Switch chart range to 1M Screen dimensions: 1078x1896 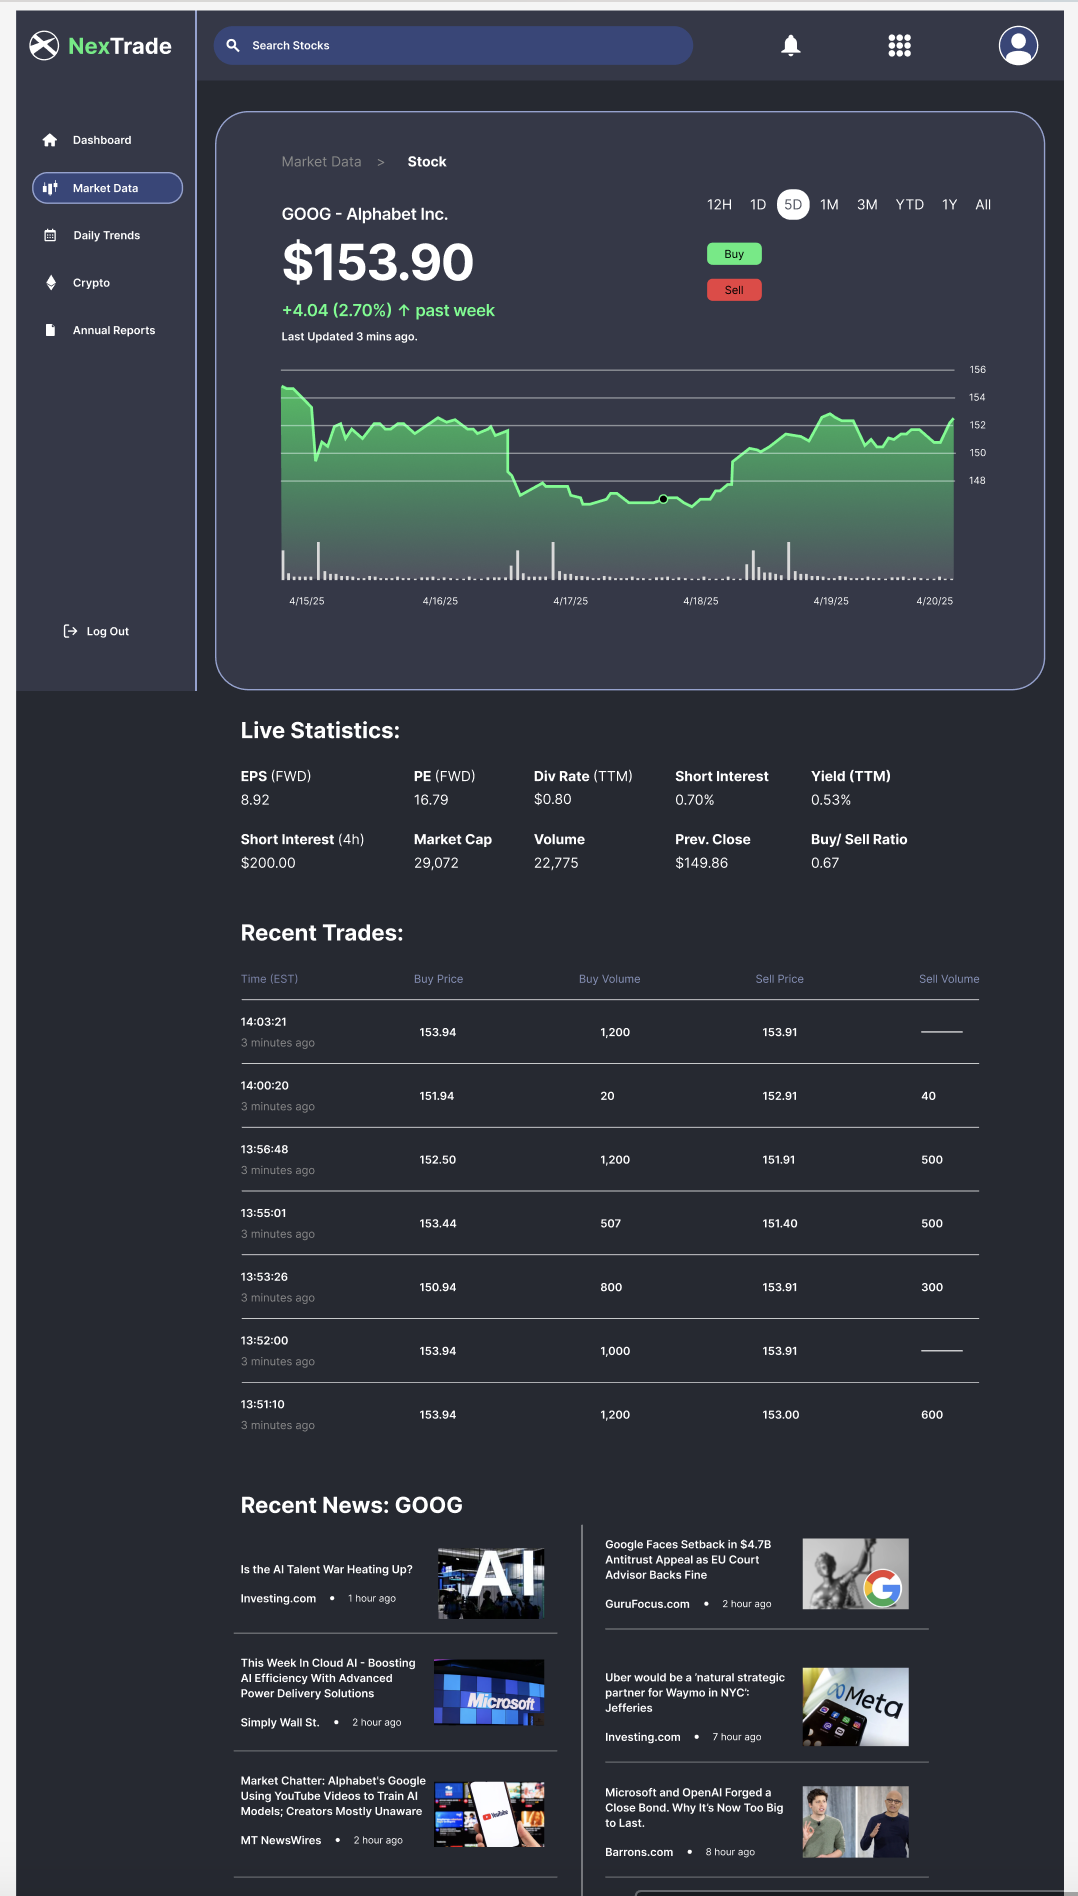coord(829,204)
